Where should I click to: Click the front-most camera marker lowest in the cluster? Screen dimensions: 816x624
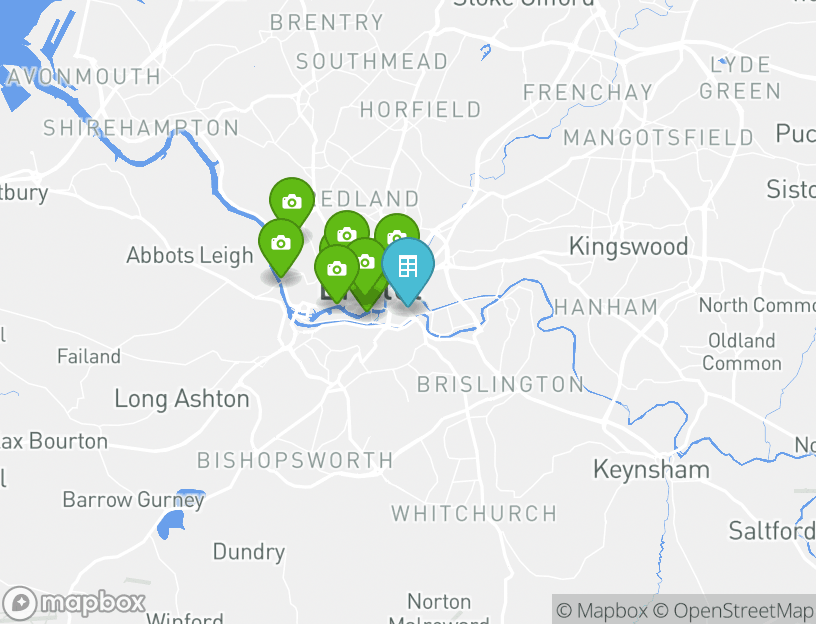(337, 271)
